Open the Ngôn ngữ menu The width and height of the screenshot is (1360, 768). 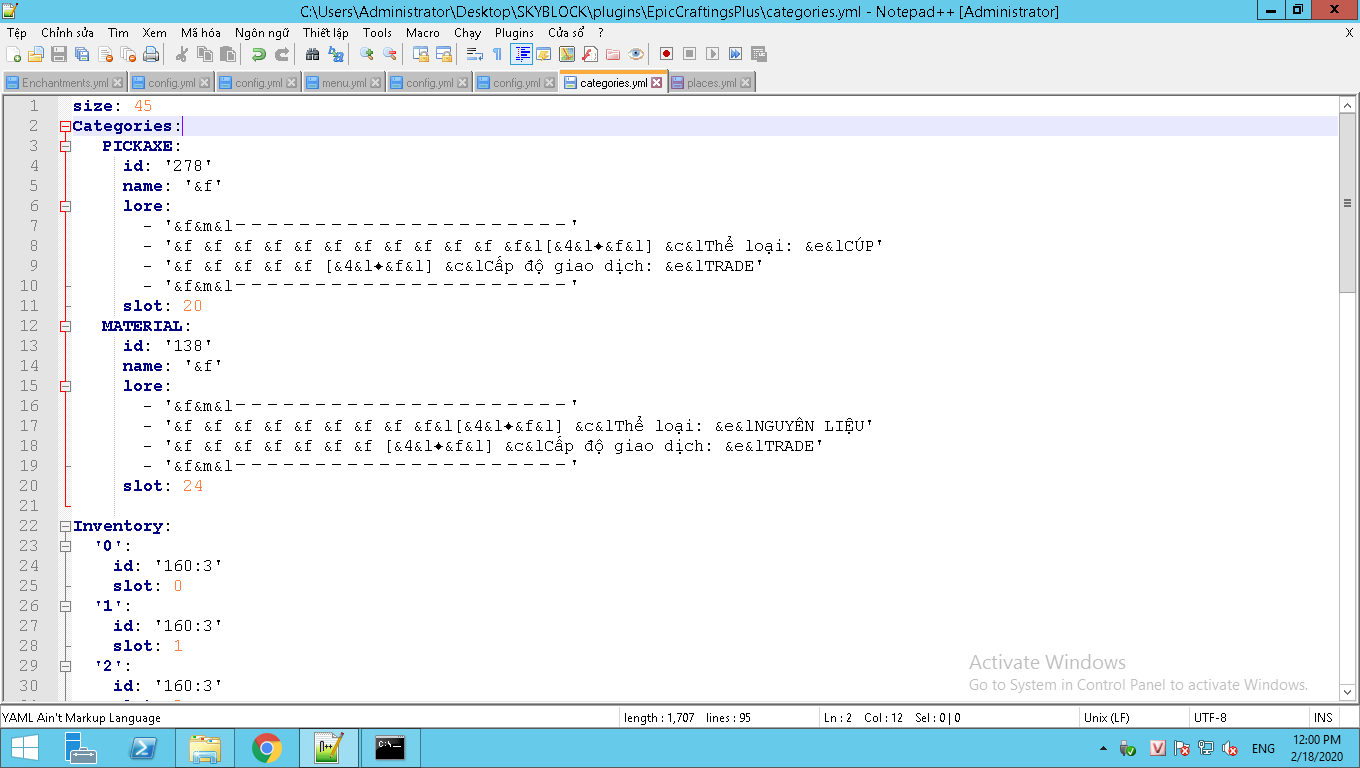pyautogui.click(x=262, y=33)
